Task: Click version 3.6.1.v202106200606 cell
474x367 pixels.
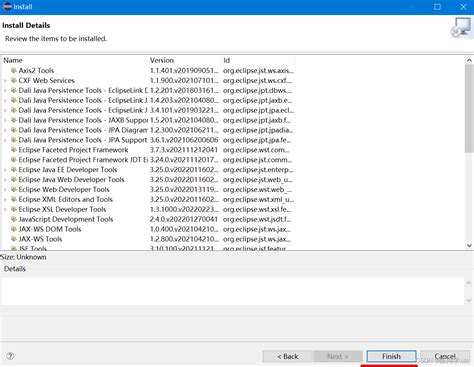Action: click(184, 140)
